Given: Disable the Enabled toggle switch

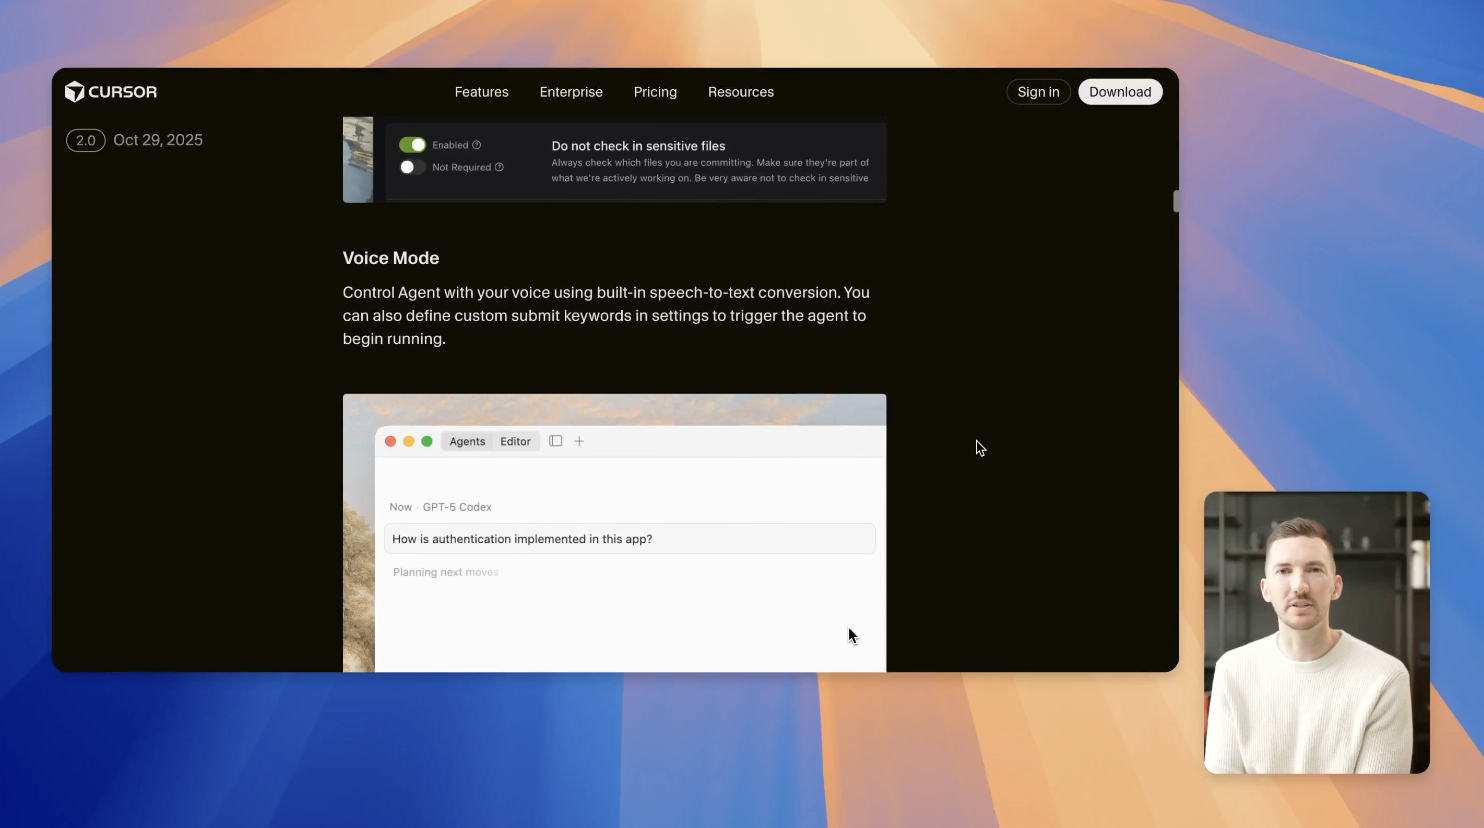Looking at the screenshot, I should (413, 144).
